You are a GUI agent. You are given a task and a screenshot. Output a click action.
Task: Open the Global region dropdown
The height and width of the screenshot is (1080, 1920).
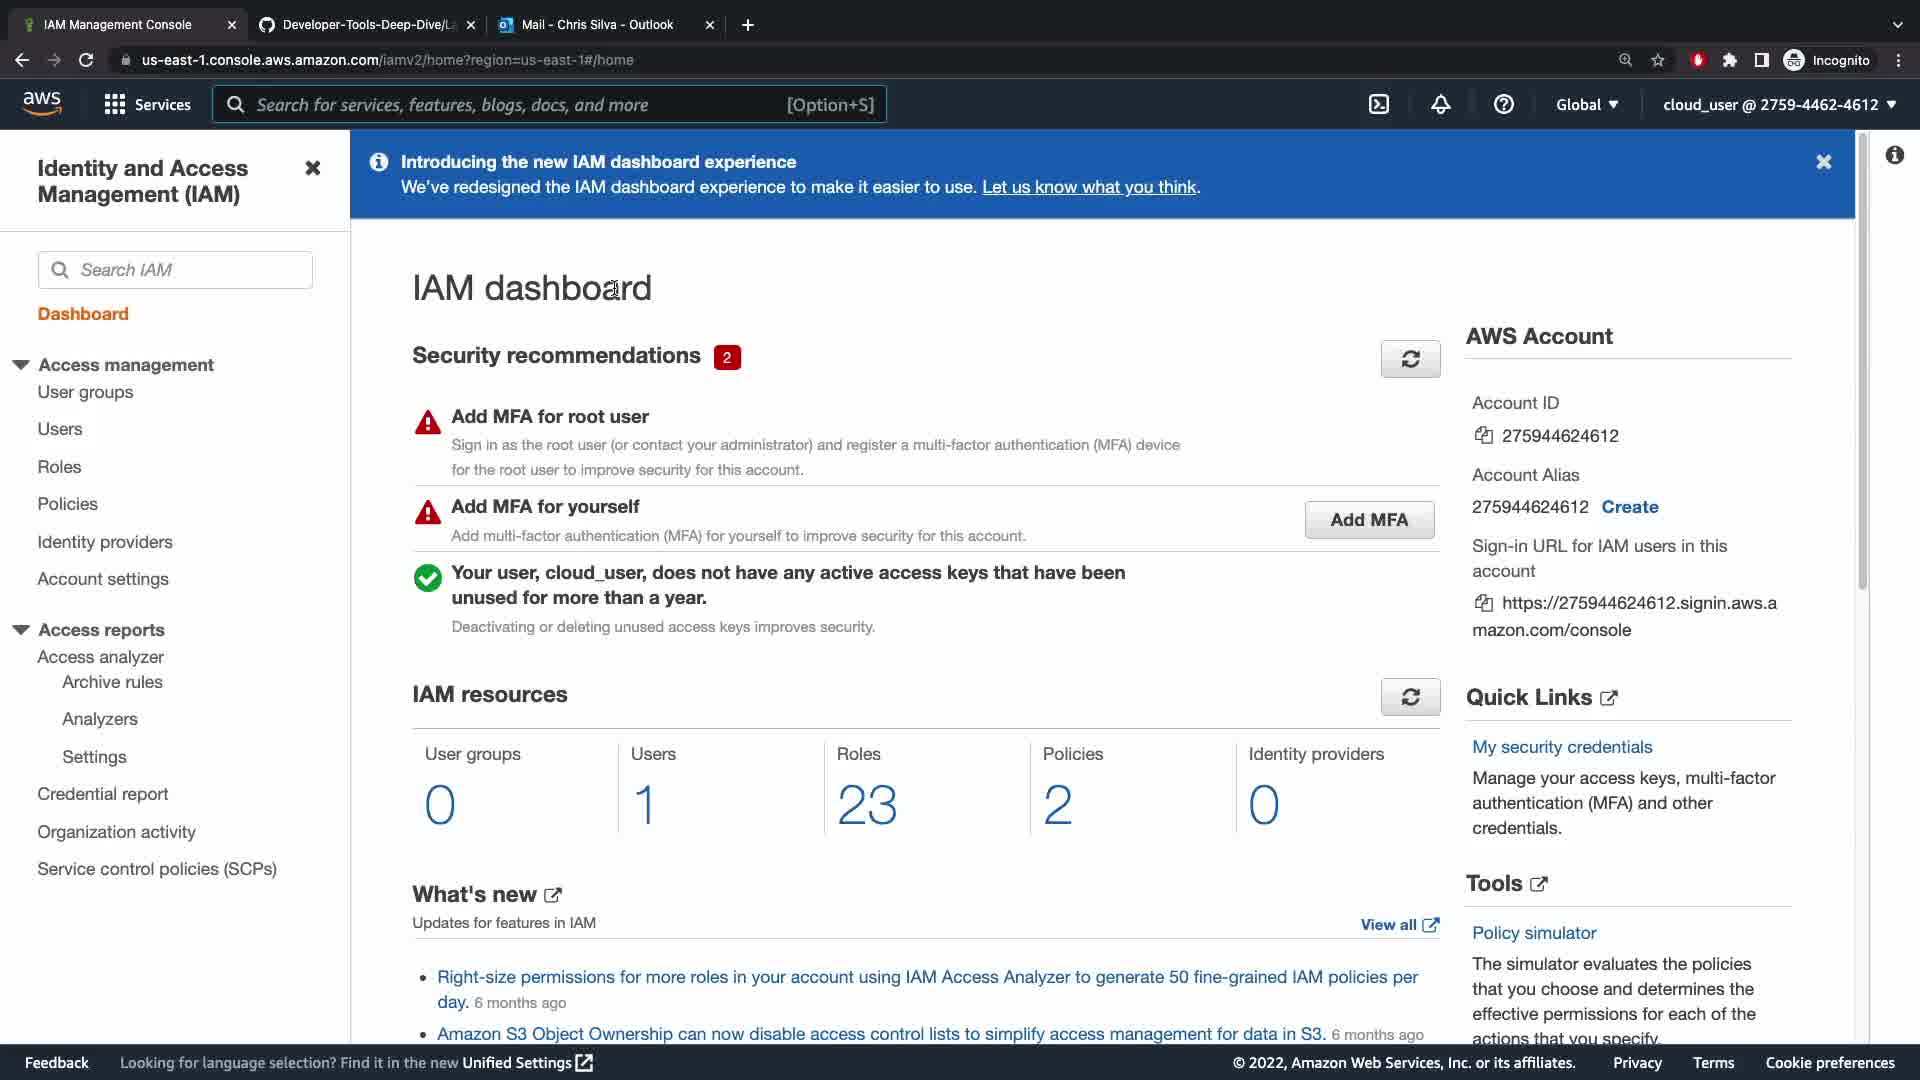(1587, 104)
